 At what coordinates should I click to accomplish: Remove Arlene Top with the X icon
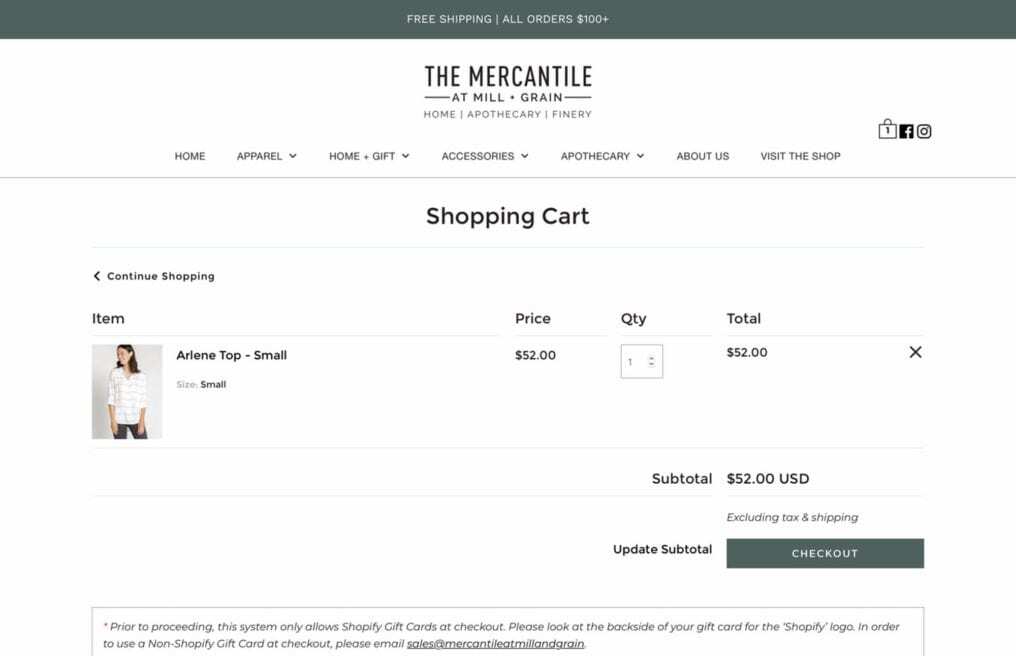(x=915, y=352)
